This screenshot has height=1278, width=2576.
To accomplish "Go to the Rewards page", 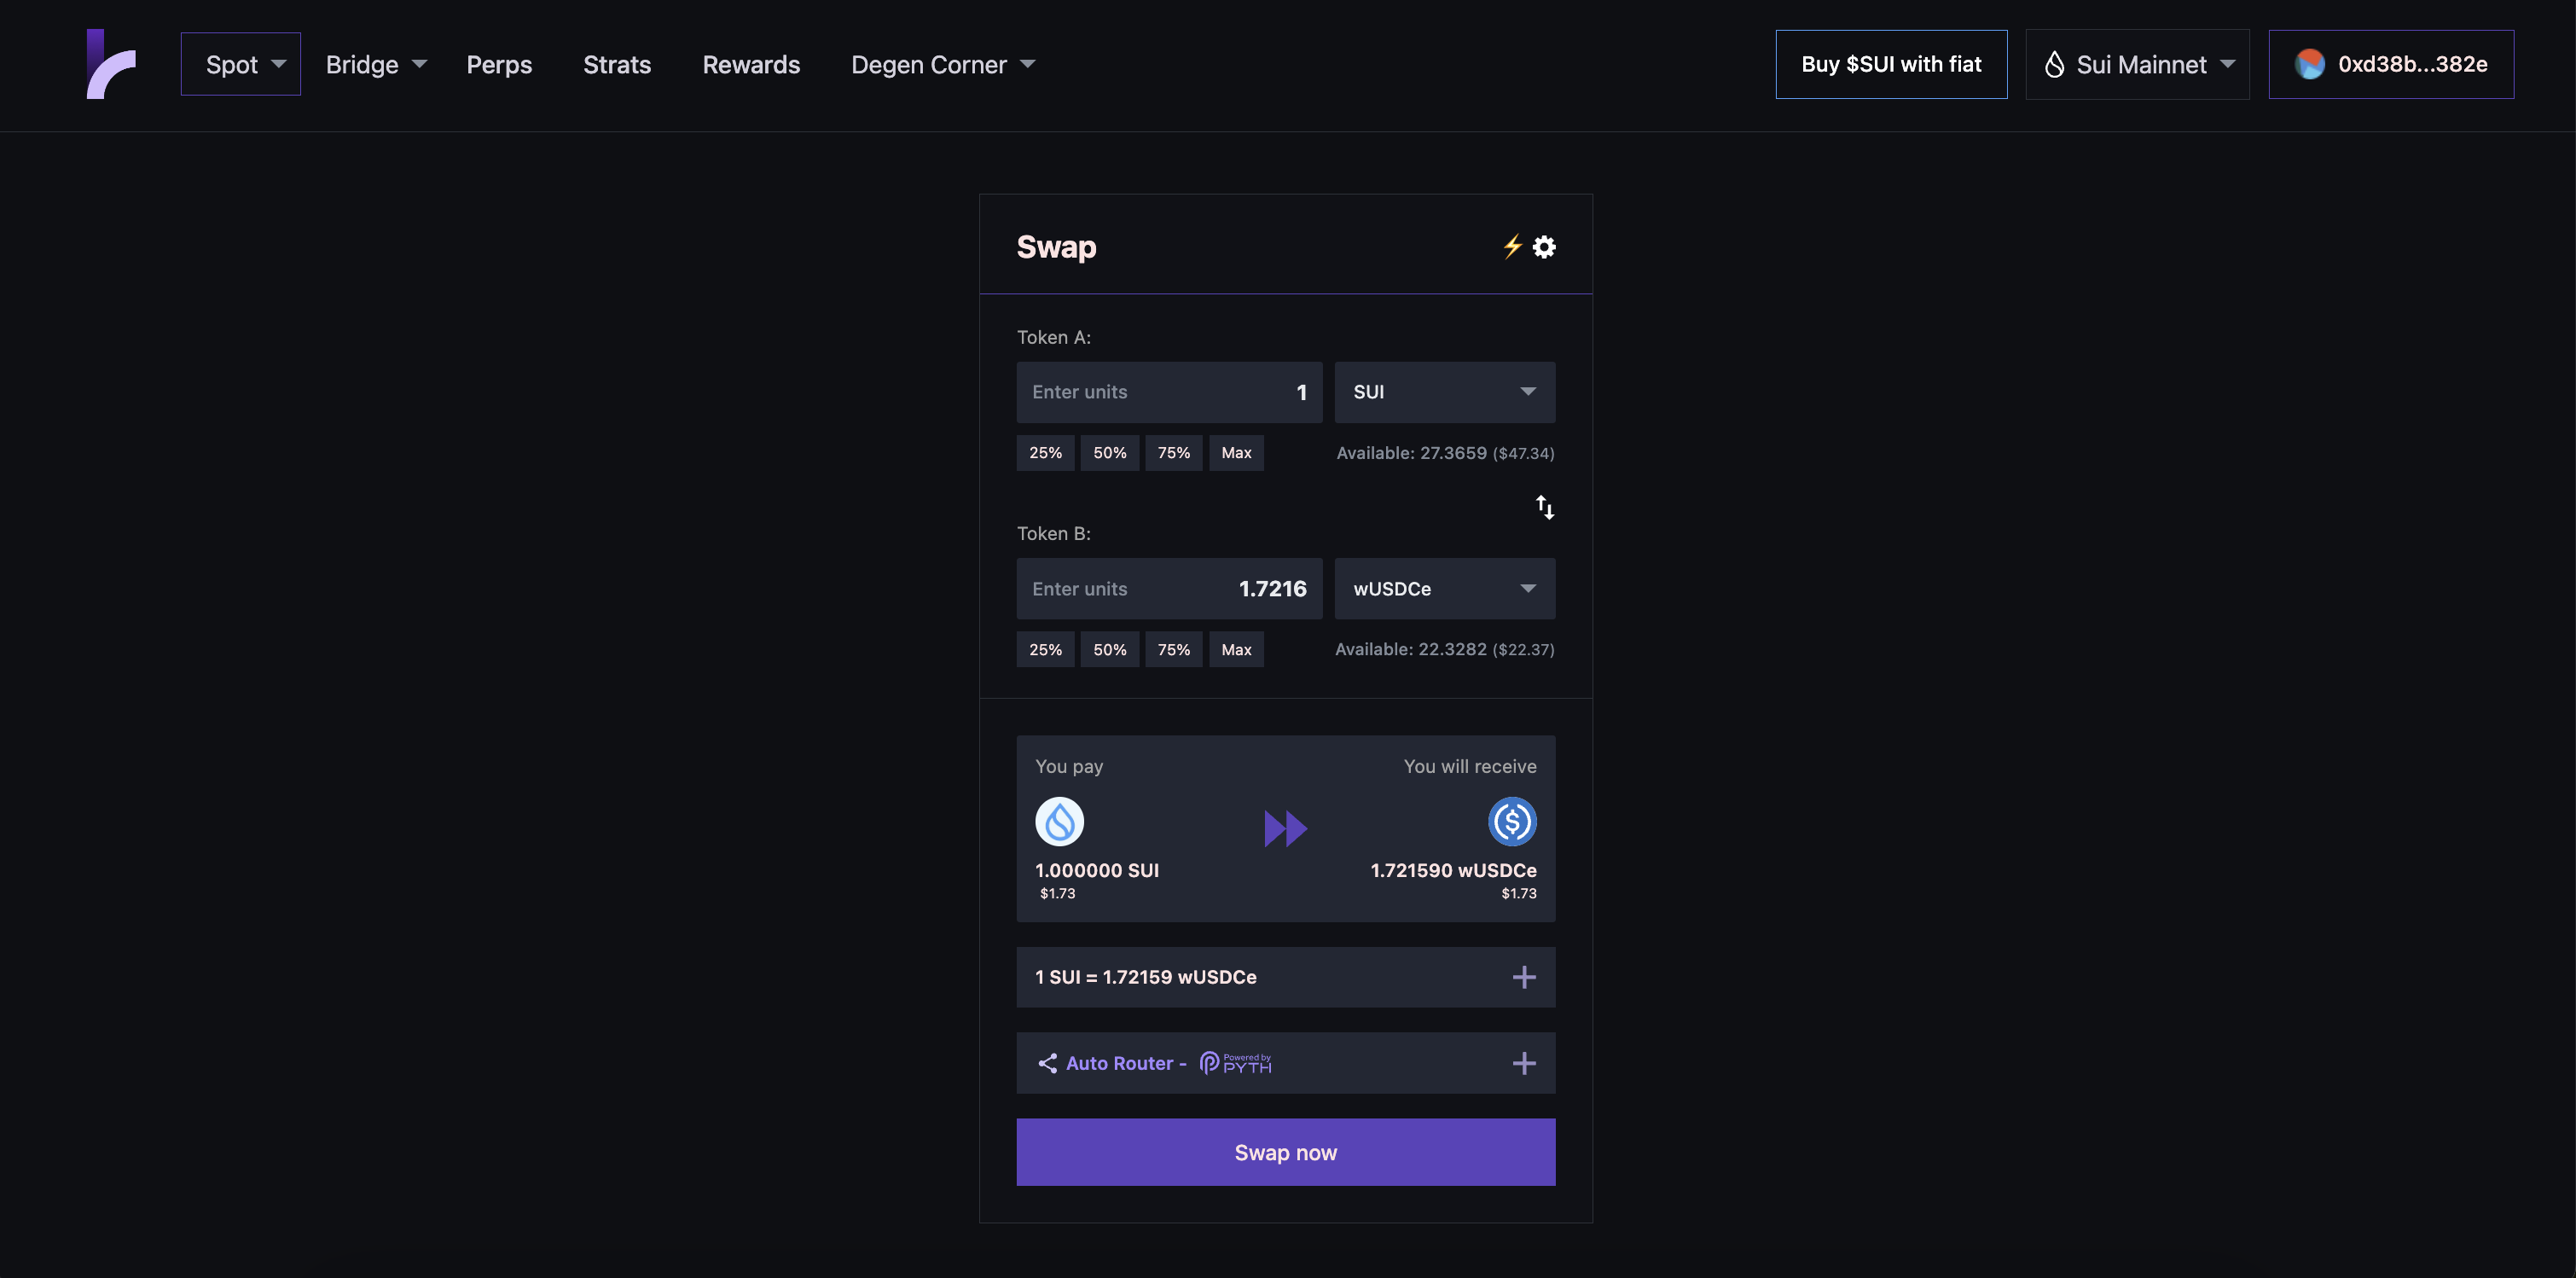I will point(751,64).
